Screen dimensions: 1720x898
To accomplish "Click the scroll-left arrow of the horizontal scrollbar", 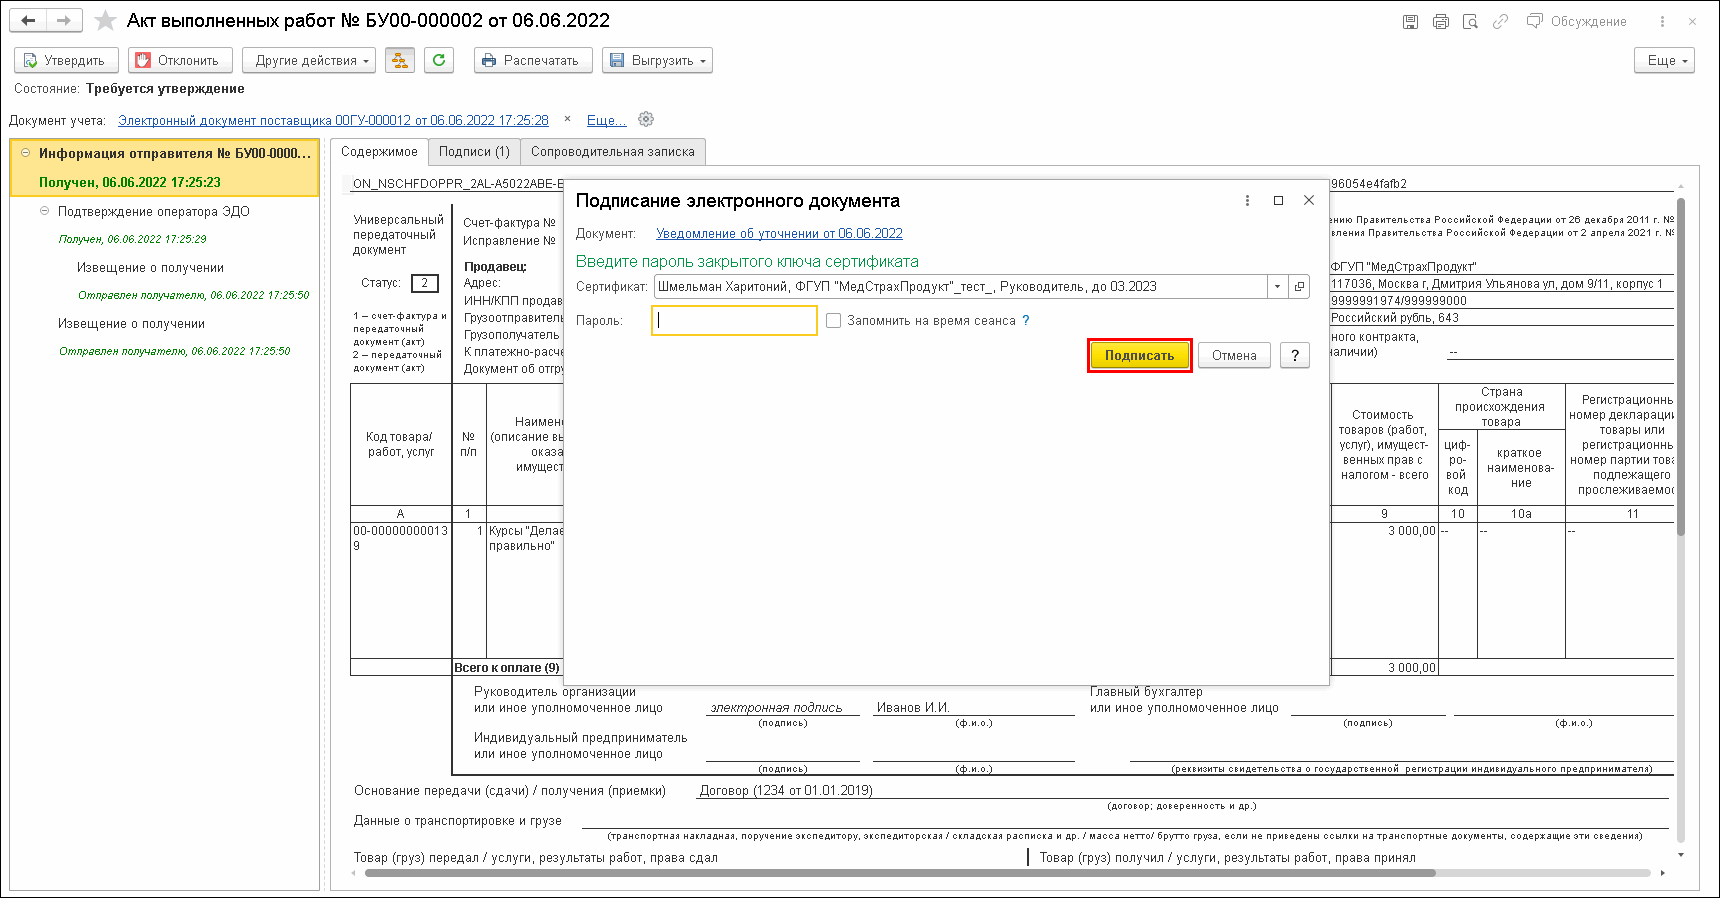I will click(x=353, y=873).
